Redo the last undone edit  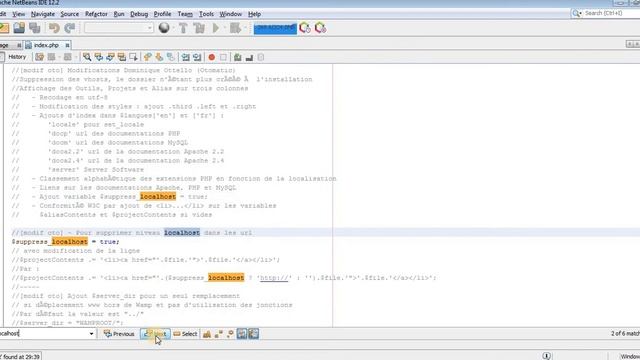tap(70, 28)
